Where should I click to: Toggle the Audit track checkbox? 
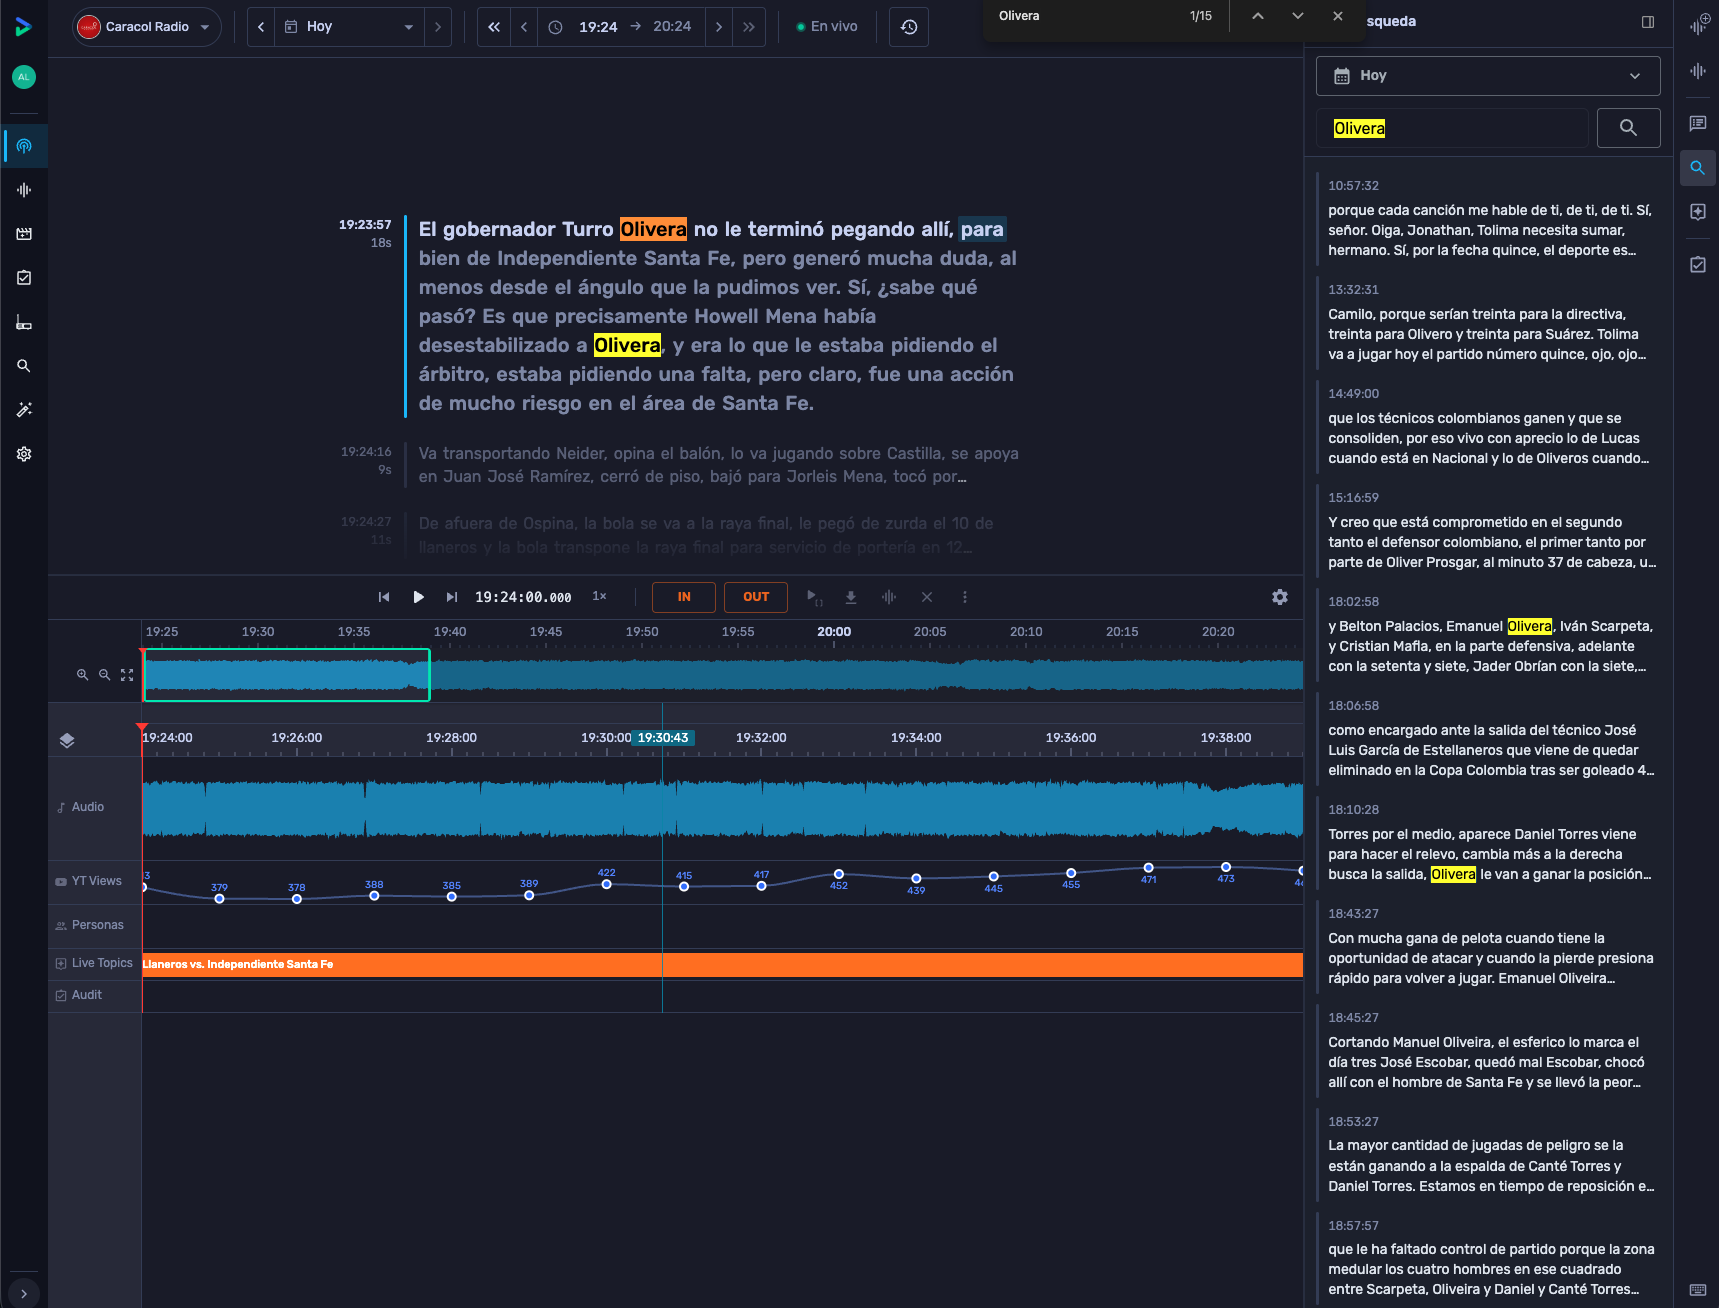click(x=61, y=995)
